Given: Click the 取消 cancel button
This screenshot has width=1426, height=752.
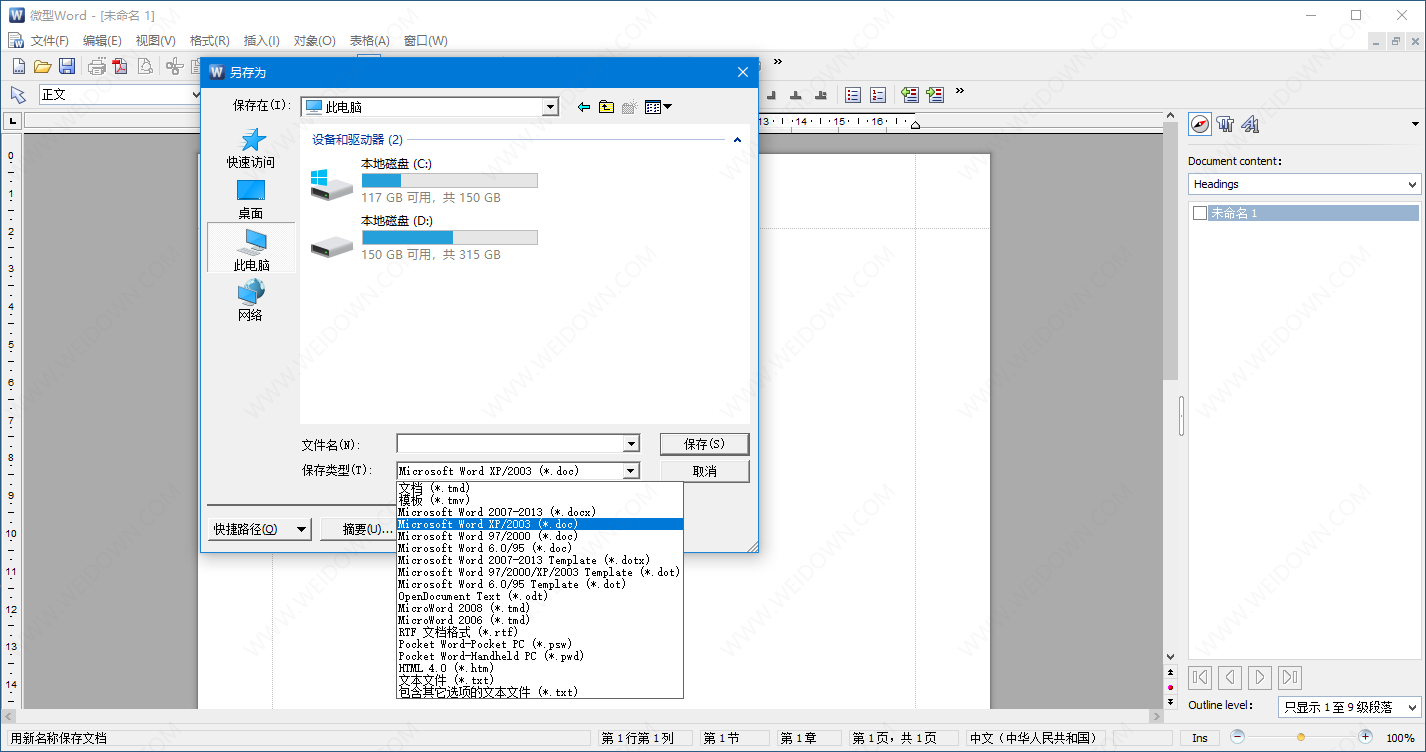Looking at the screenshot, I should click(704, 471).
